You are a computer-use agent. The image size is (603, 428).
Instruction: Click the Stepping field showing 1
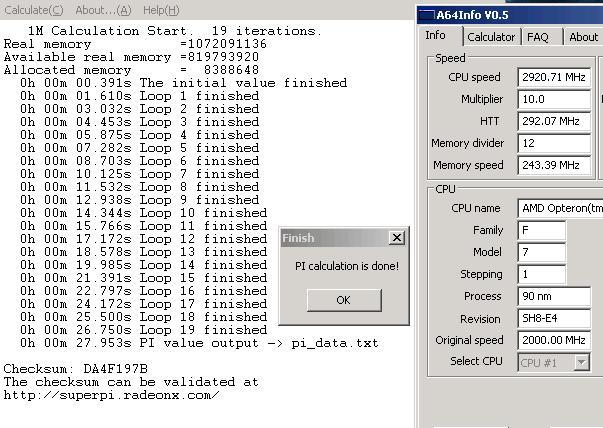click(x=541, y=274)
